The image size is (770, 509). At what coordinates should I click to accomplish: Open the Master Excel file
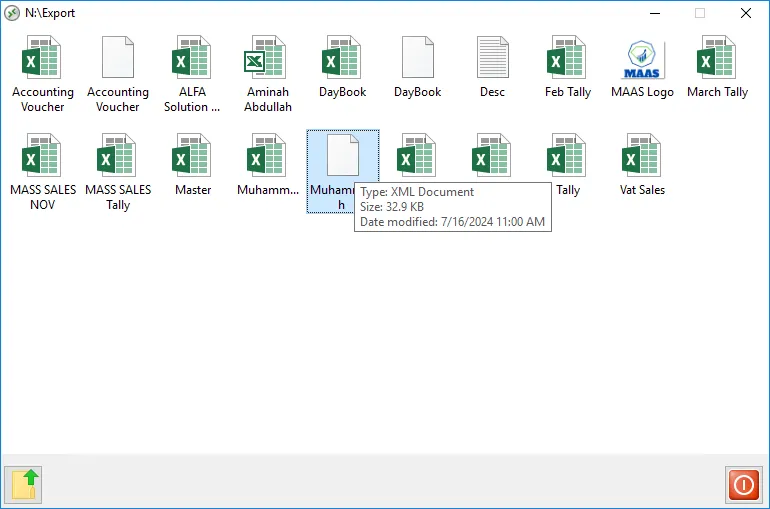coord(192,156)
